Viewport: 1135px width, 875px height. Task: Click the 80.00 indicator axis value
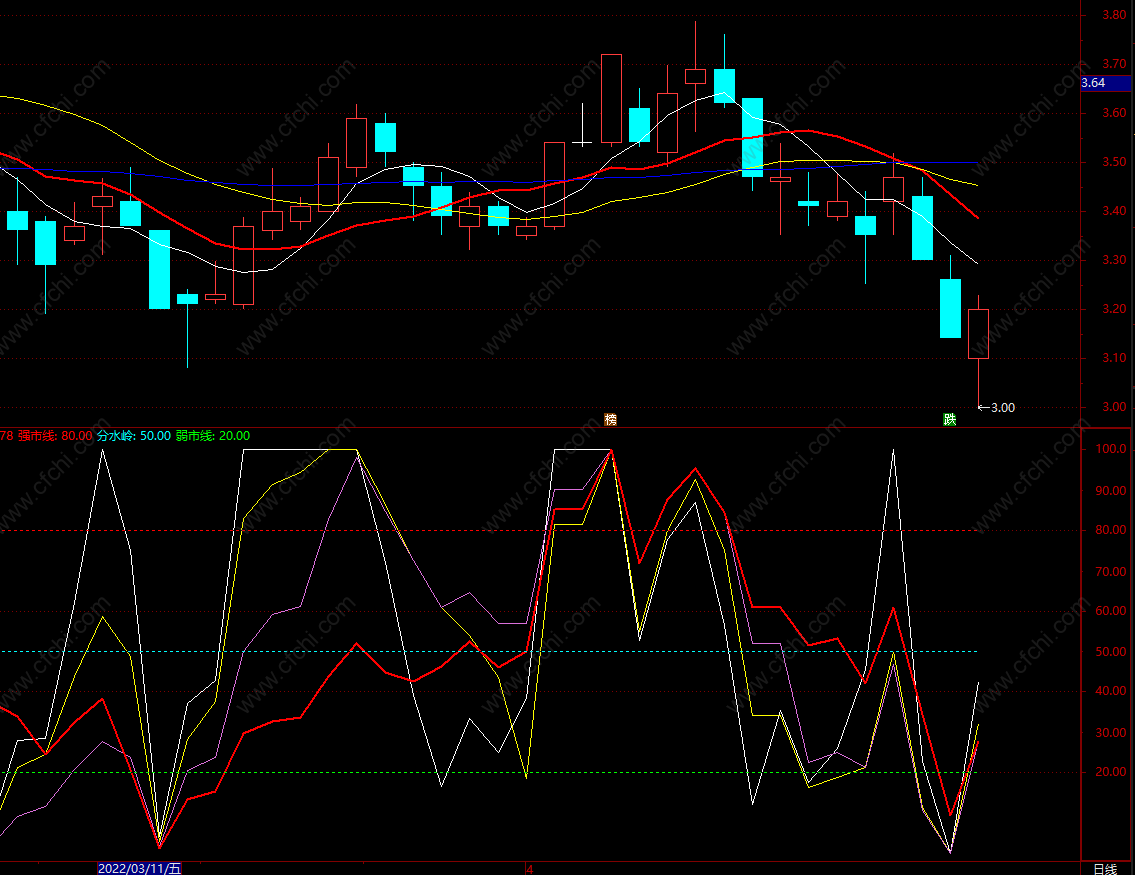tap(1111, 530)
